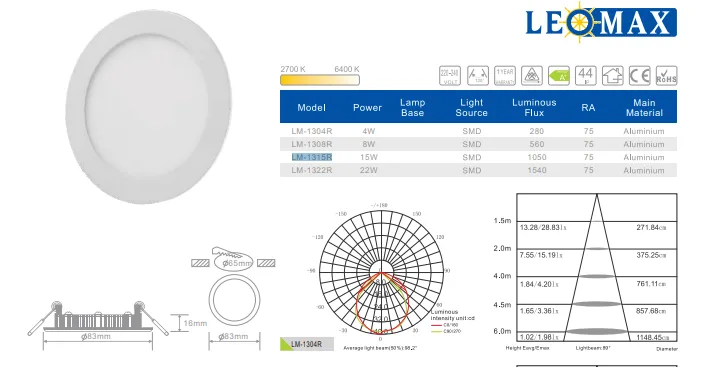This screenshot has width=701, height=367.
Task: Click the Main Material column header
Action: 644,108
